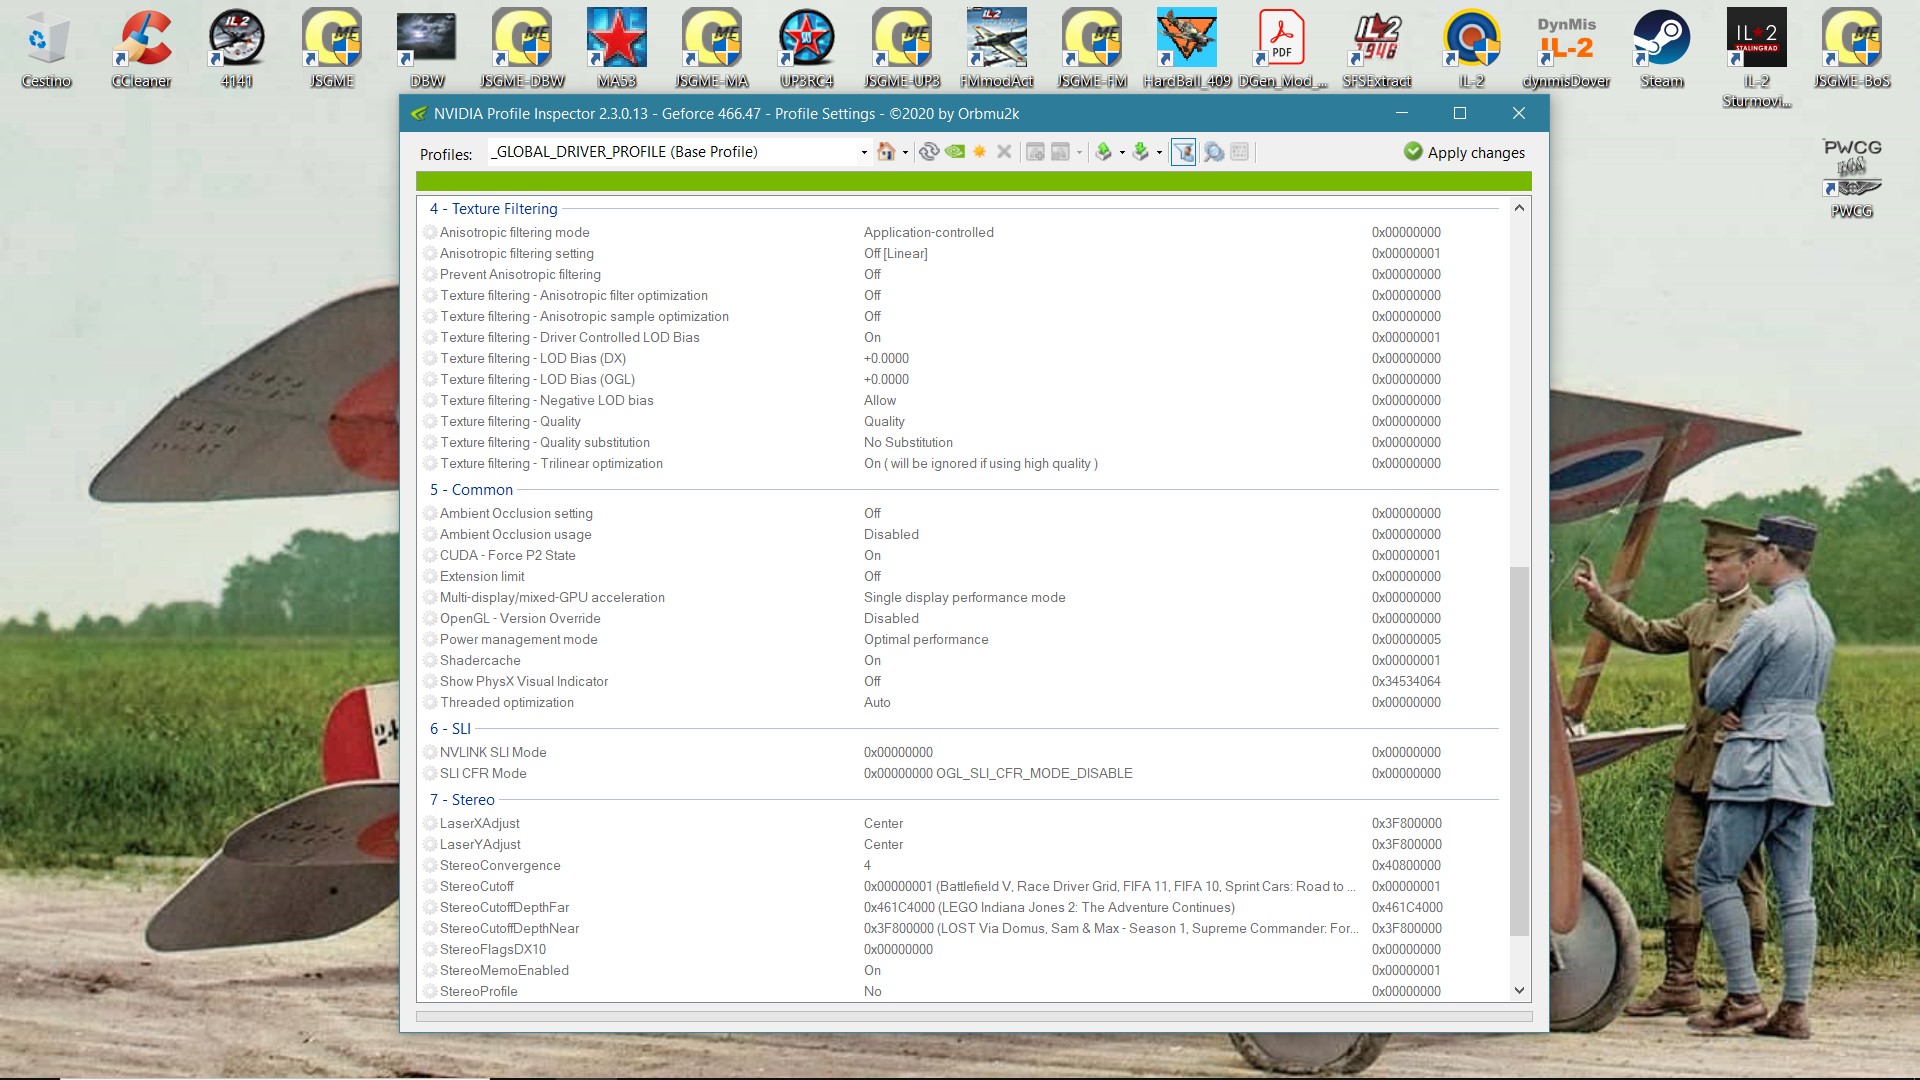This screenshot has height=1080, width=1920.
Task: Click the add application to profile icon
Action: tap(1035, 152)
